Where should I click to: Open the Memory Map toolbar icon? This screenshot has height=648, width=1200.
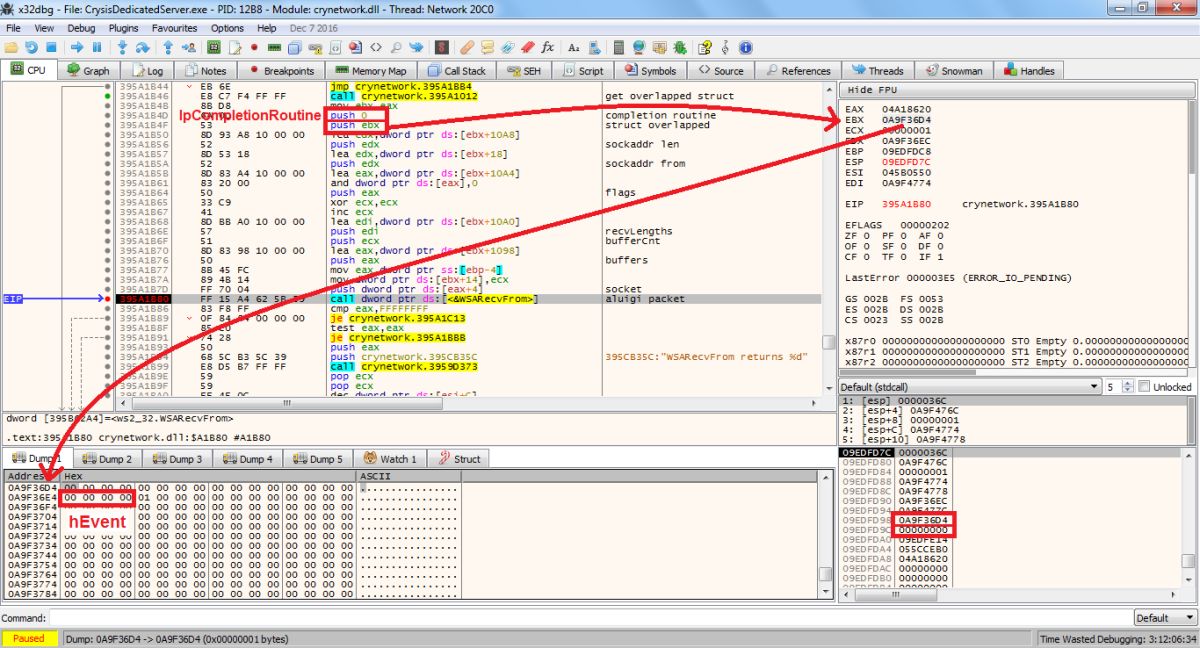point(274,47)
